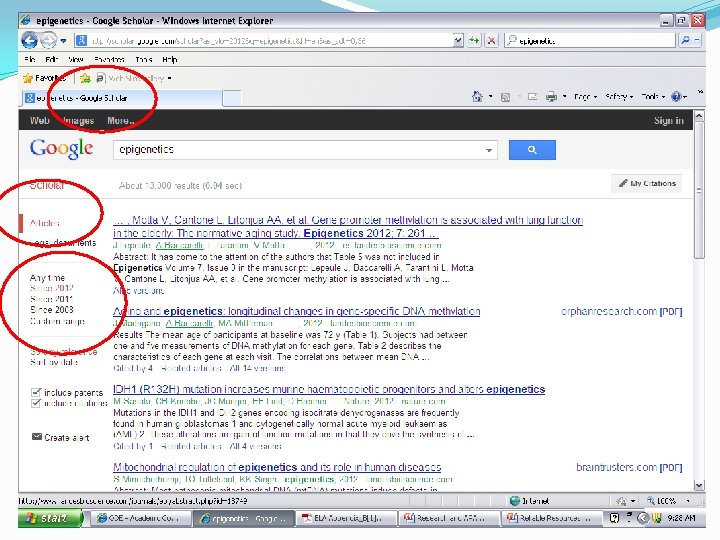Viewport: 720px width, 540px height.
Task: Click the Windows Start button
Action: click(x=51, y=518)
